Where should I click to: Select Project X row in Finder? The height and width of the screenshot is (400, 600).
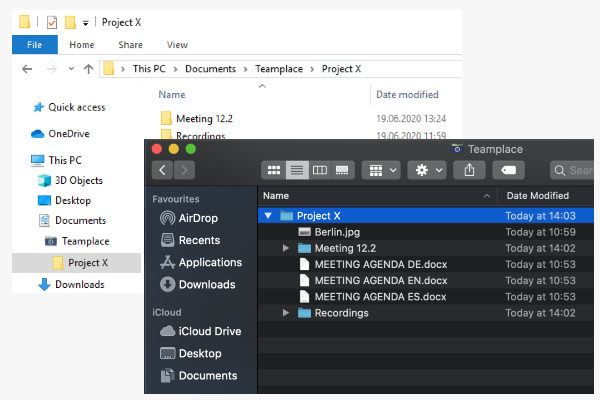coord(426,216)
